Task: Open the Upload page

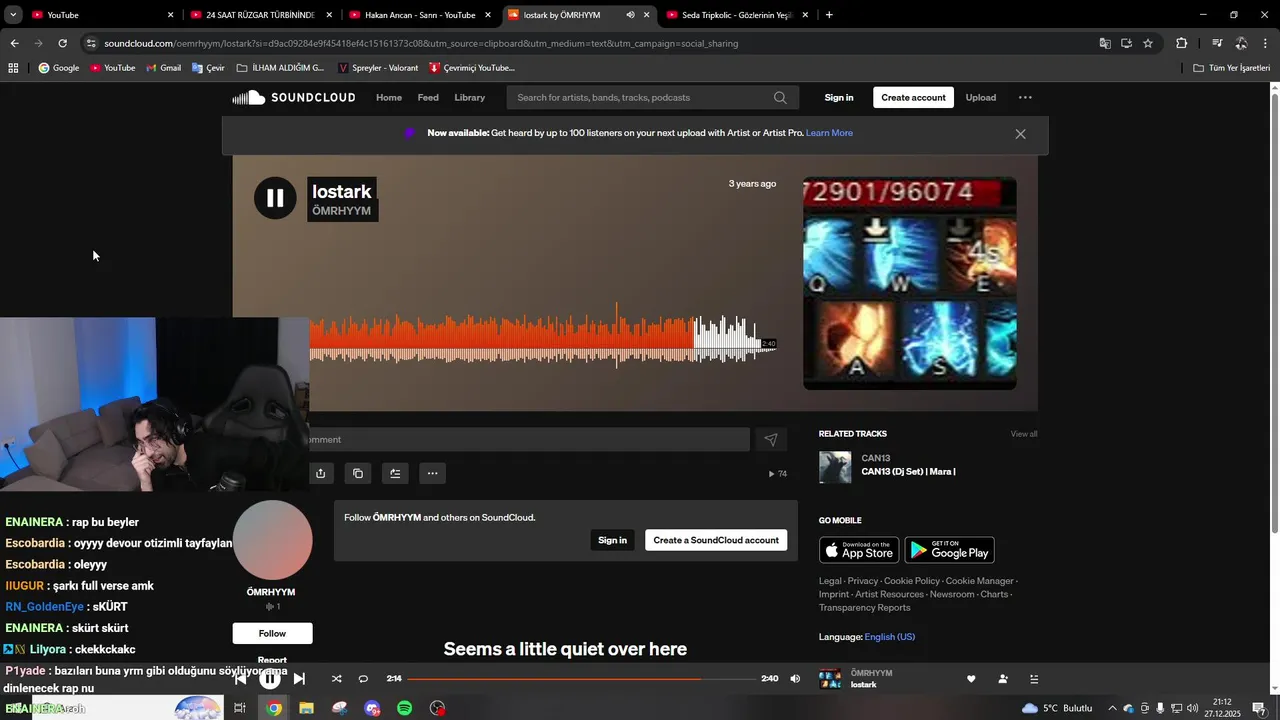Action: pyautogui.click(x=980, y=97)
